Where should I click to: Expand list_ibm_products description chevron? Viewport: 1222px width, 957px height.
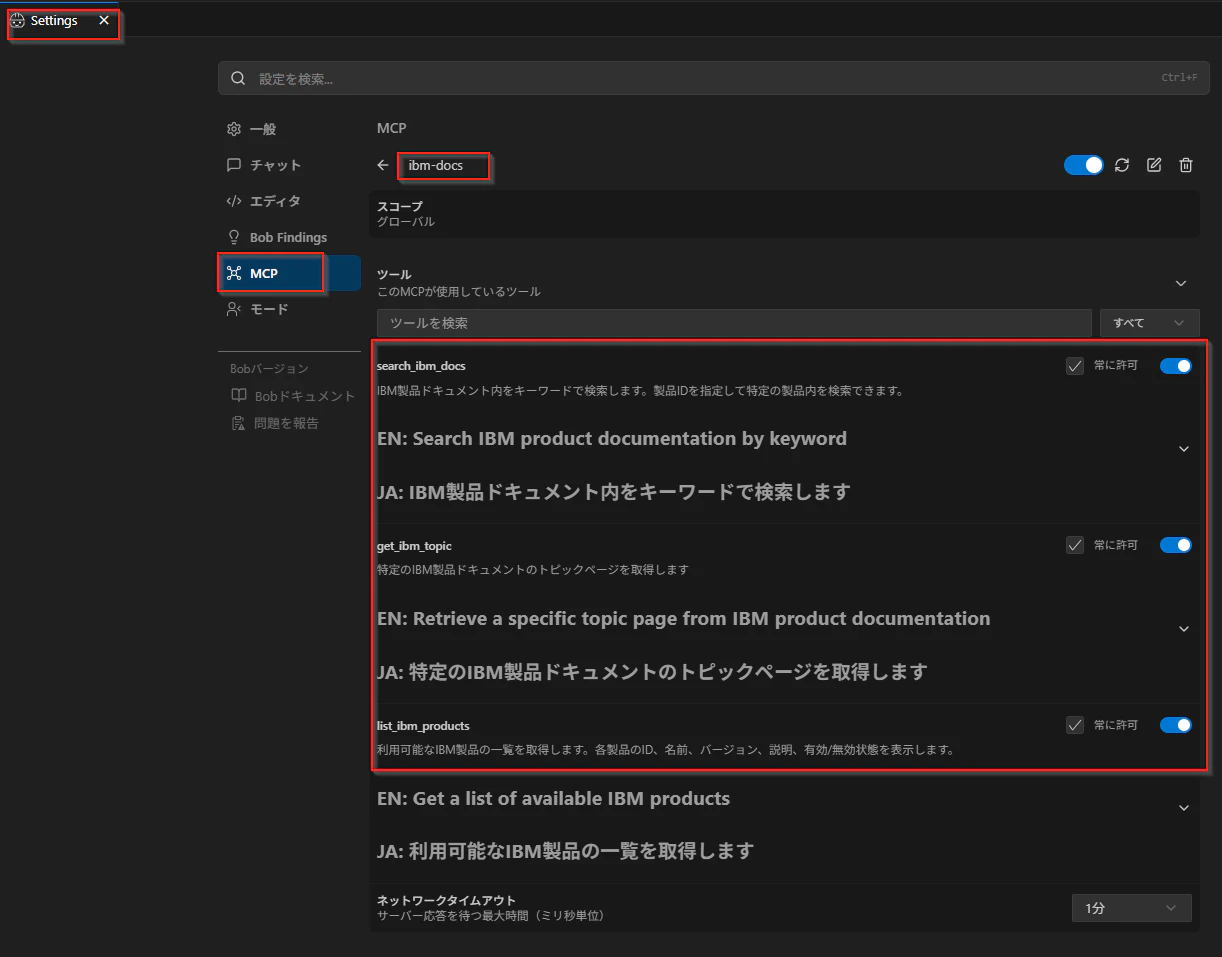(1184, 807)
